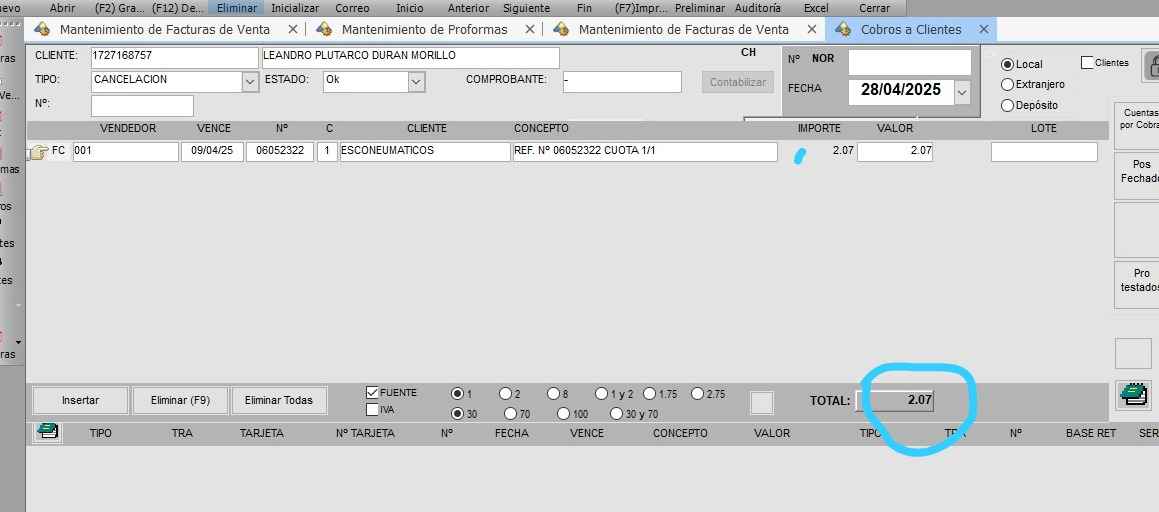Select the Depósito radio option

tap(1008, 105)
